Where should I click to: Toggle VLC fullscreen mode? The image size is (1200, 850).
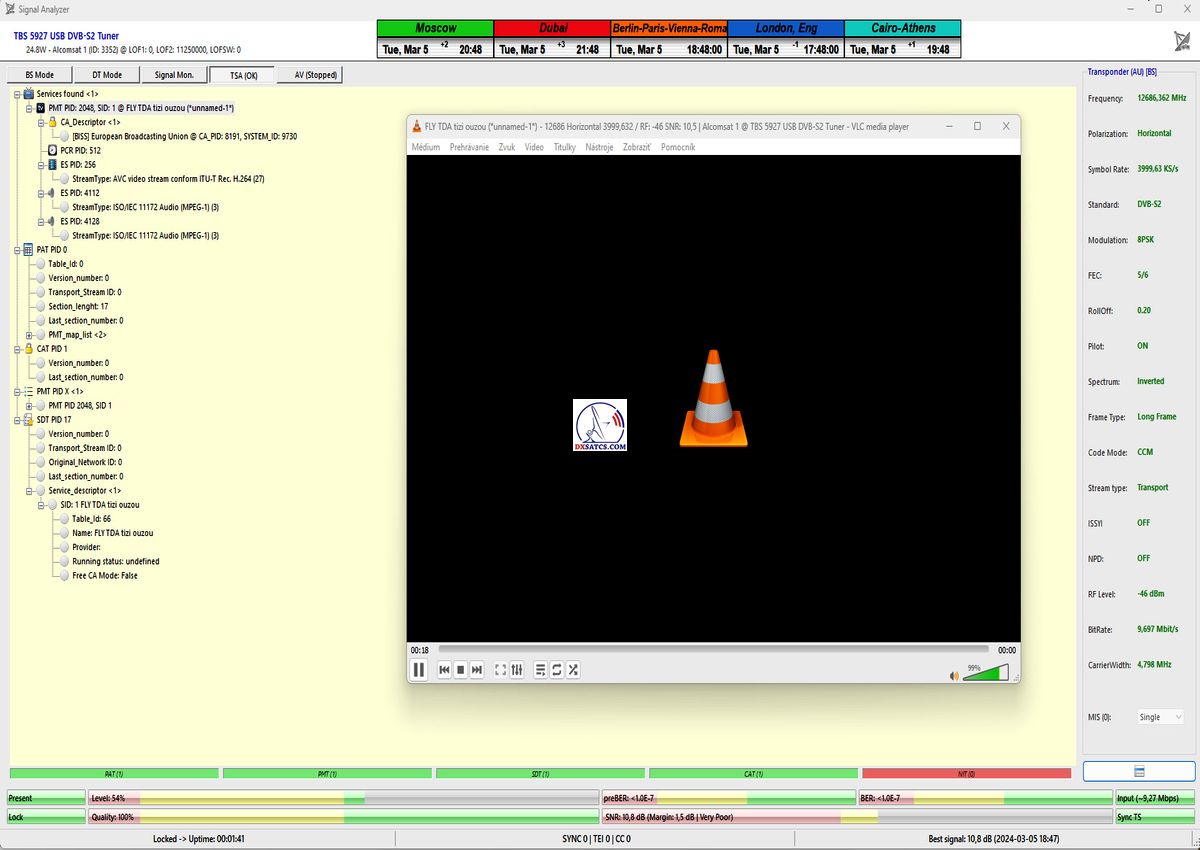click(x=500, y=670)
